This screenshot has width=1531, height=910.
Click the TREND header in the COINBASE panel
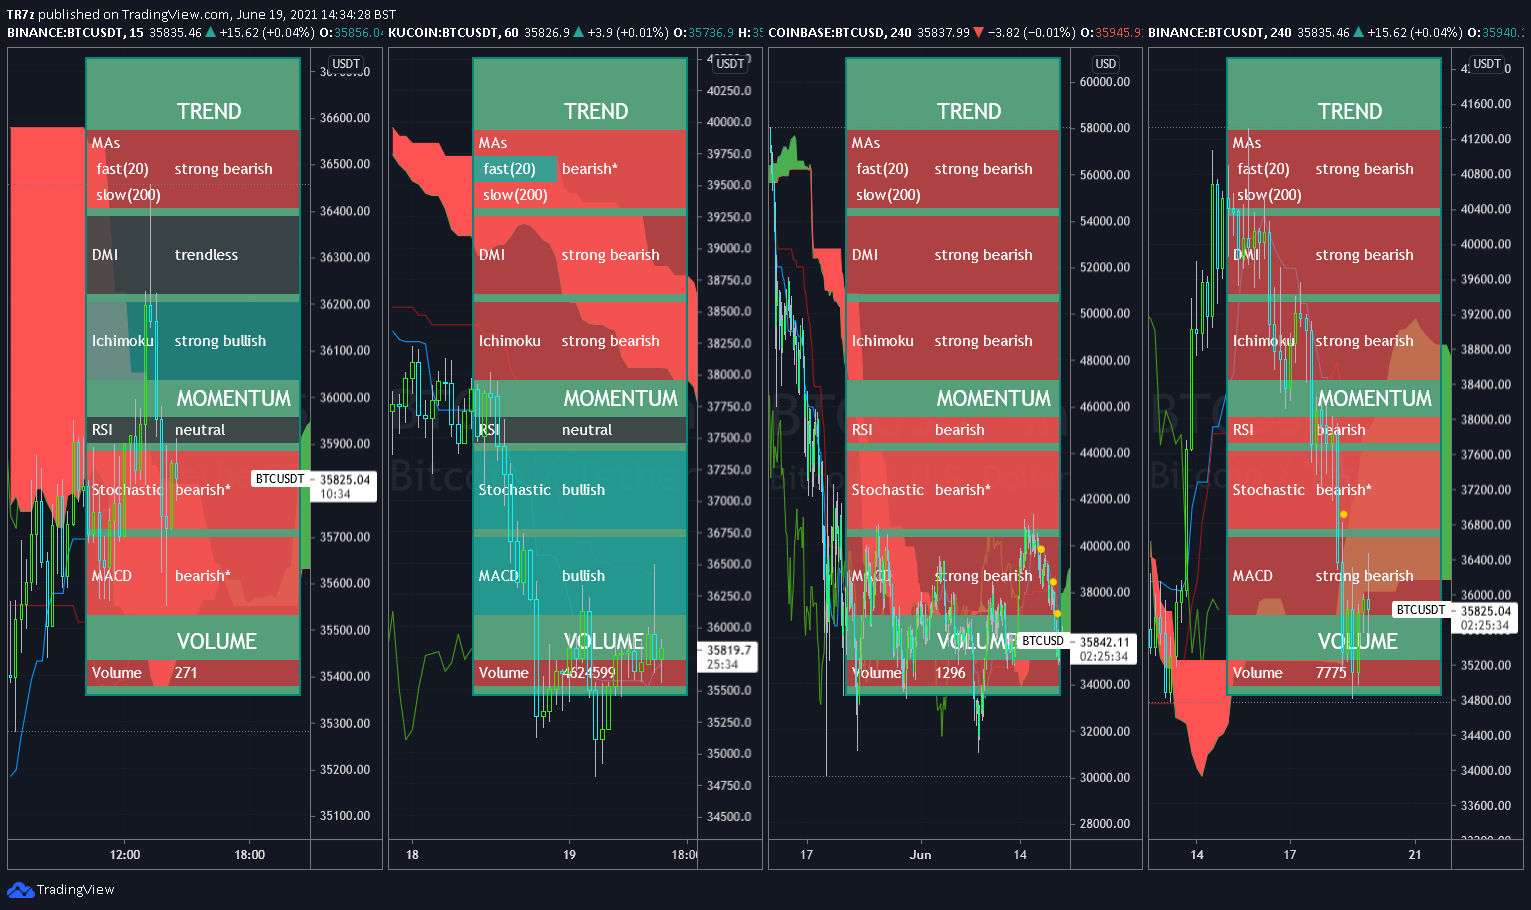tap(969, 111)
